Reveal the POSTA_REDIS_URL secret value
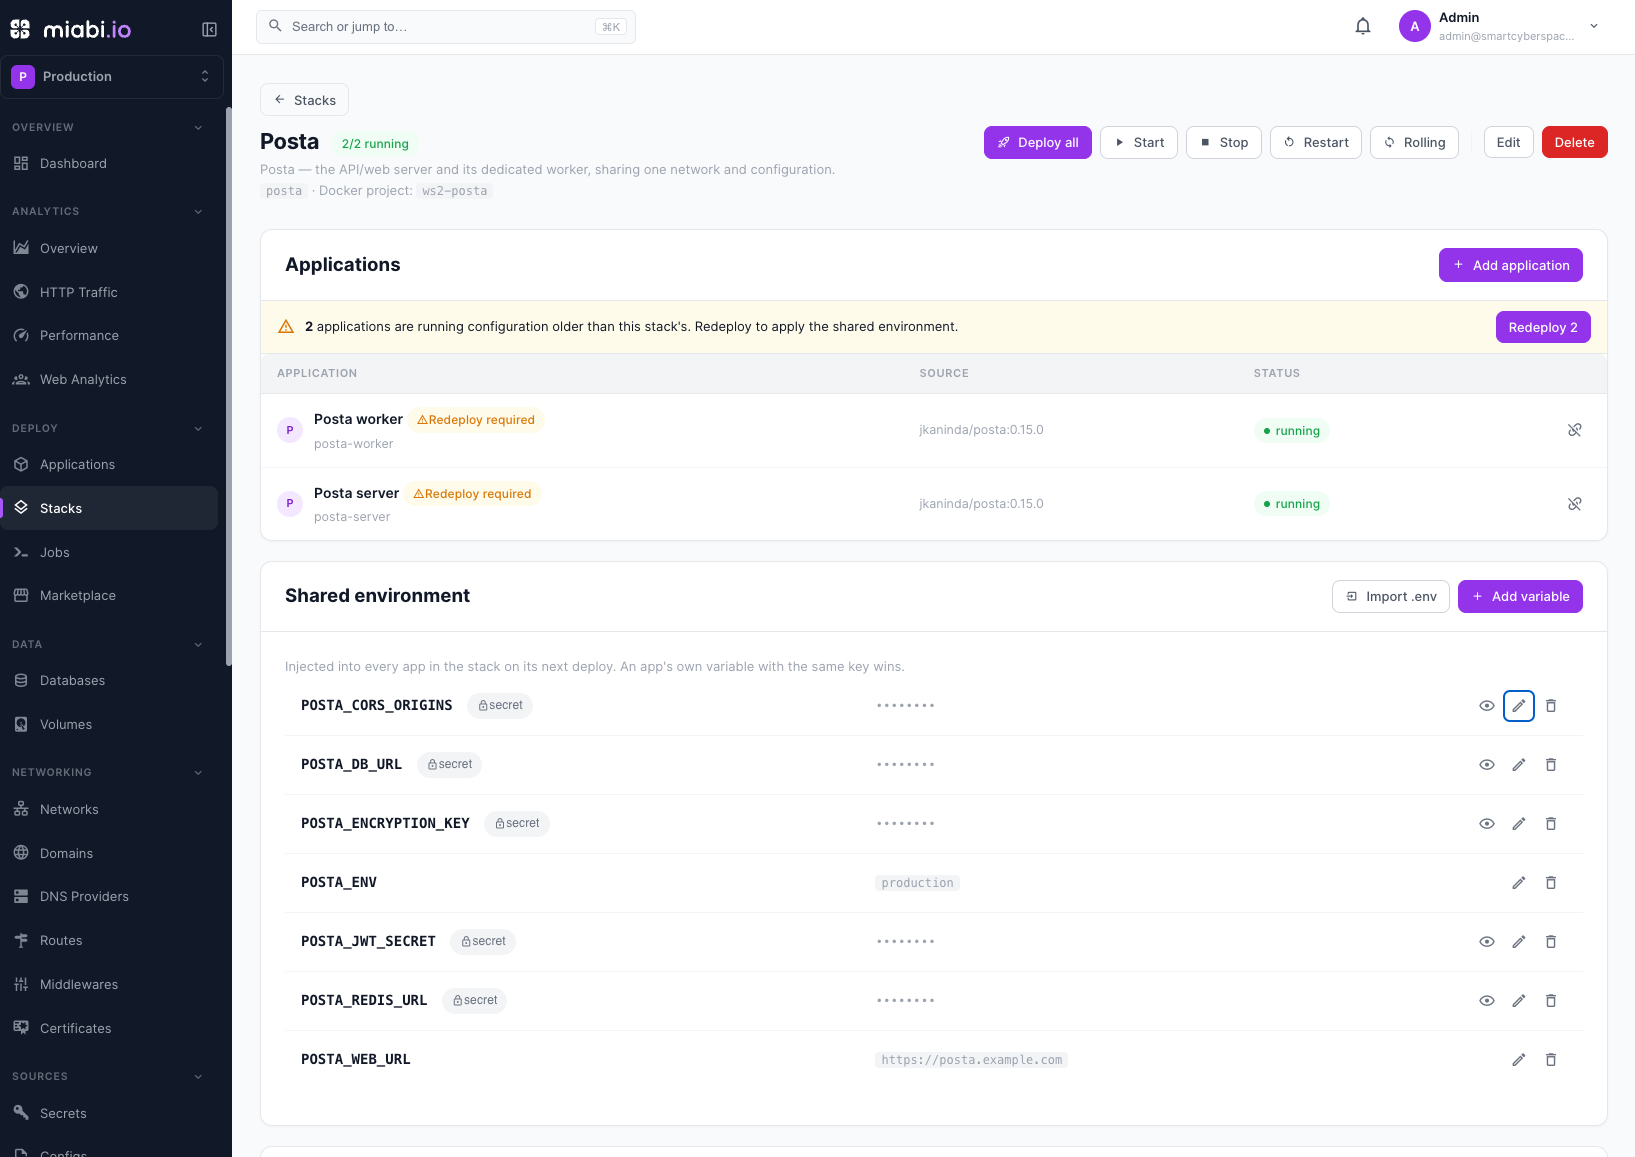This screenshot has width=1635, height=1157. pos(1487,1001)
